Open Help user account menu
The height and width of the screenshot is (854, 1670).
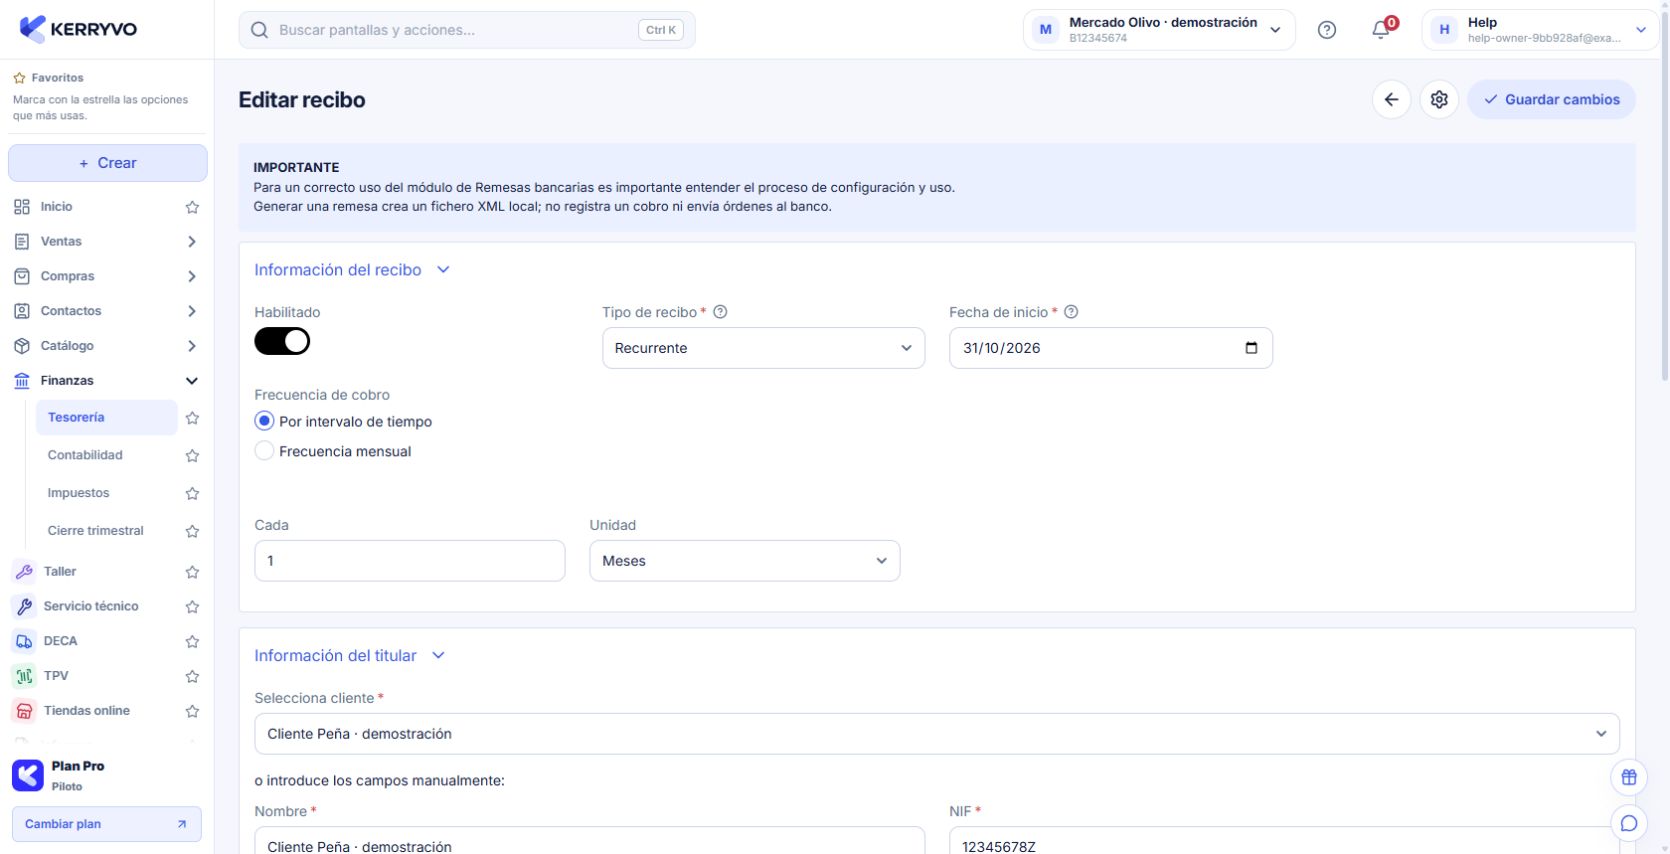(1540, 30)
